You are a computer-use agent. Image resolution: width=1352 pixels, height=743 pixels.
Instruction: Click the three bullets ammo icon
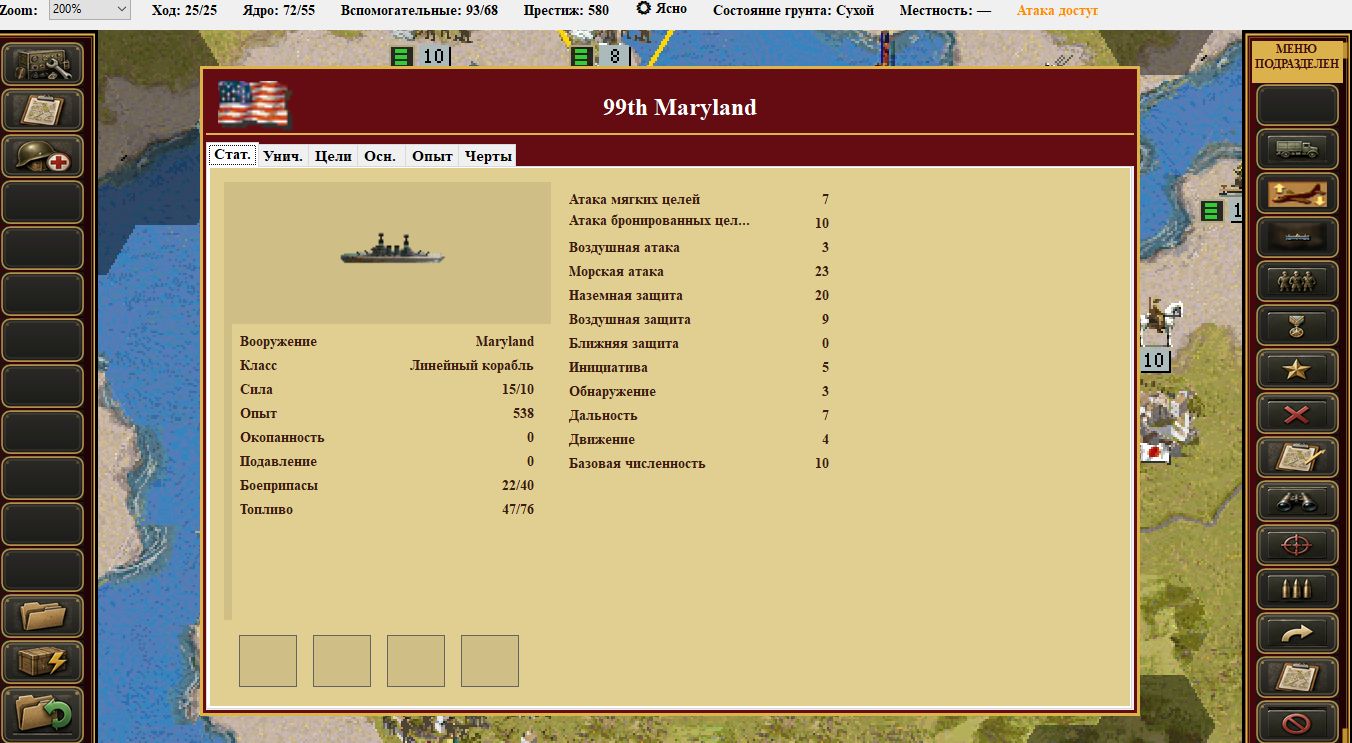(1297, 589)
